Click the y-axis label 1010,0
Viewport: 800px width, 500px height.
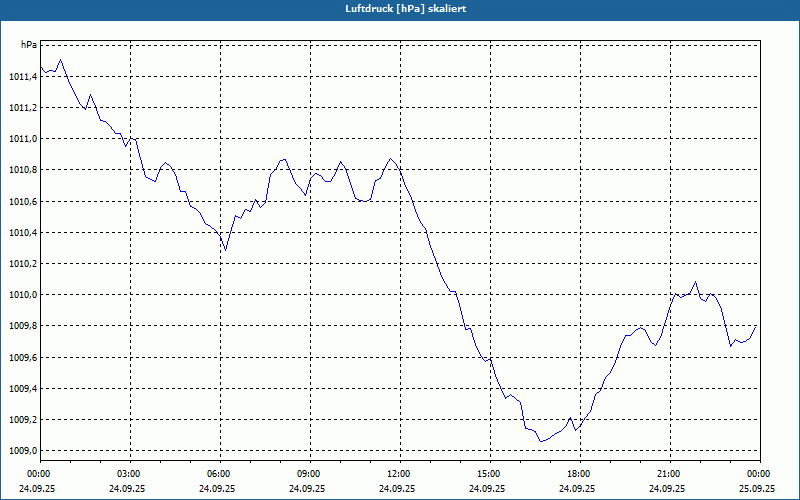pyautogui.click(x=23, y=295)
